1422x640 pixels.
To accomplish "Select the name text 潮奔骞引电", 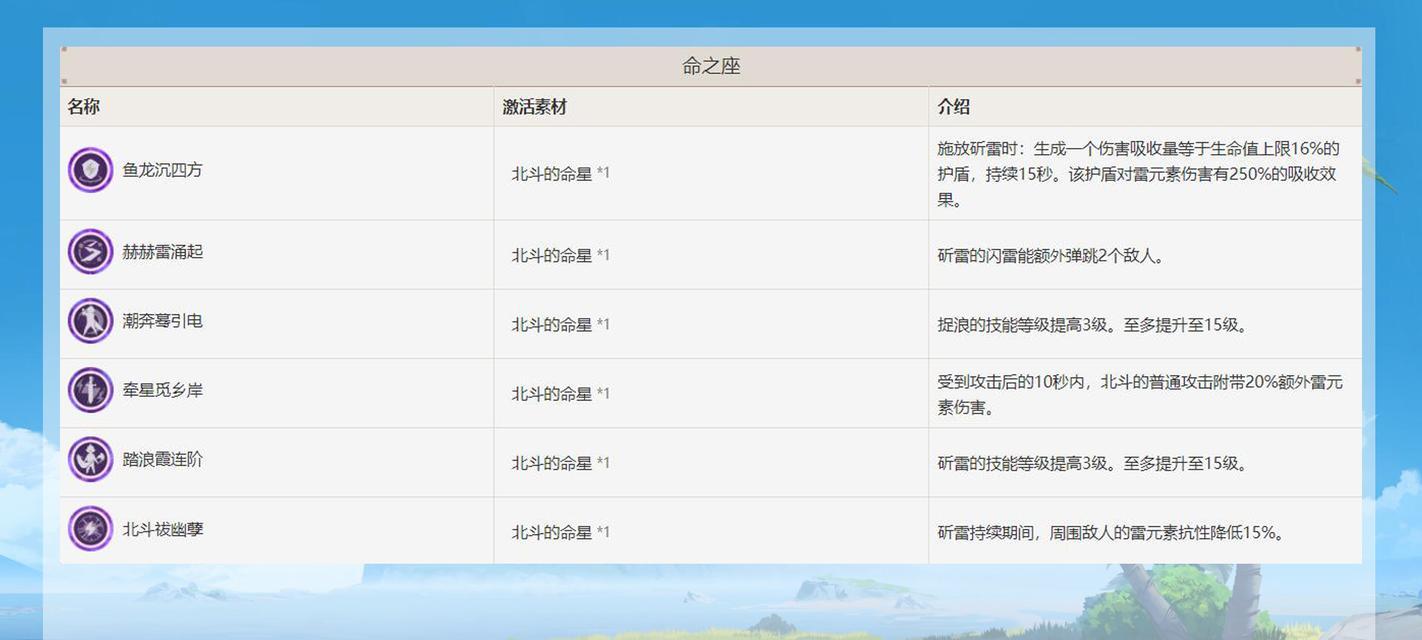I will (163, 321).
